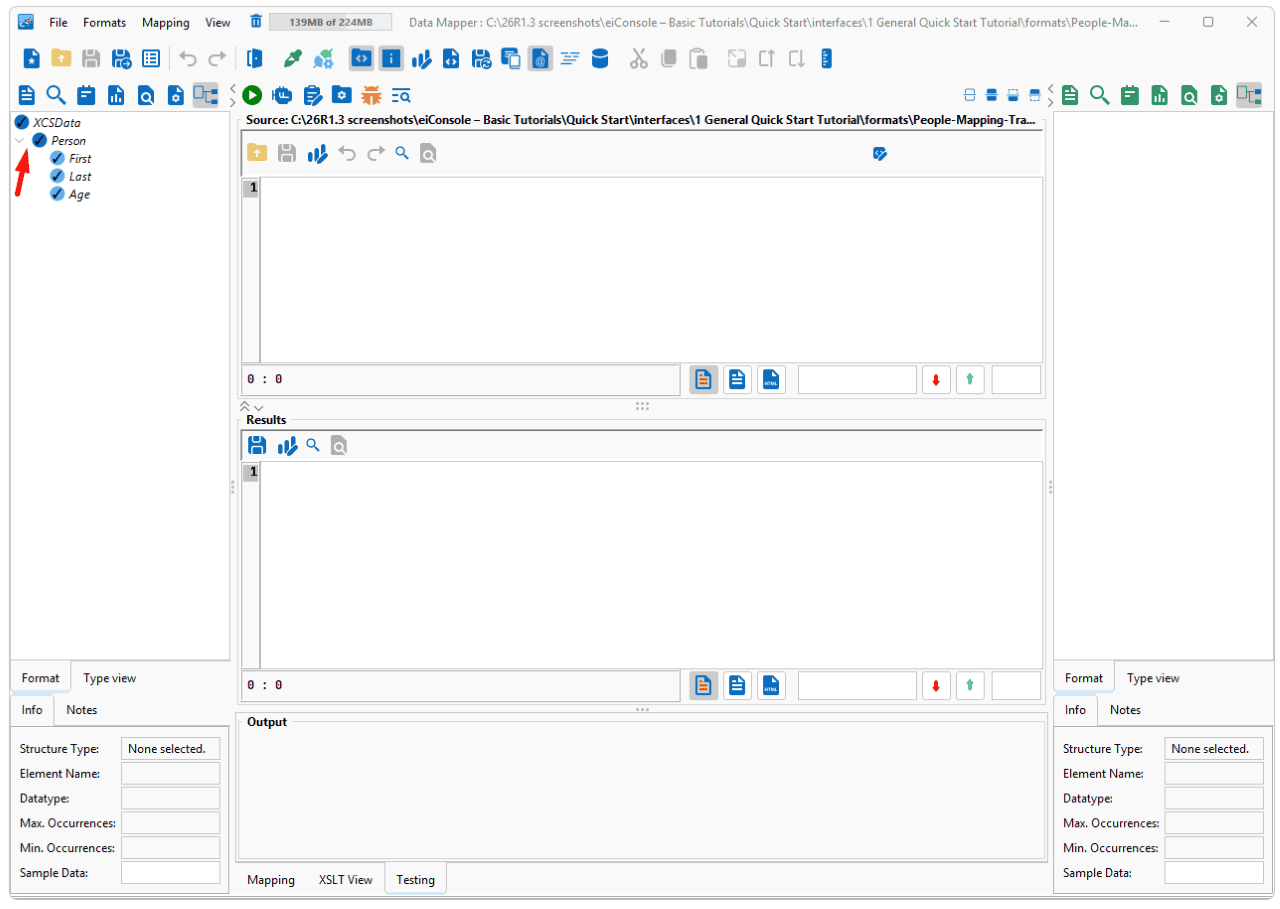
Task: Run the test with the green play icon
Action: tap(252, 95)
